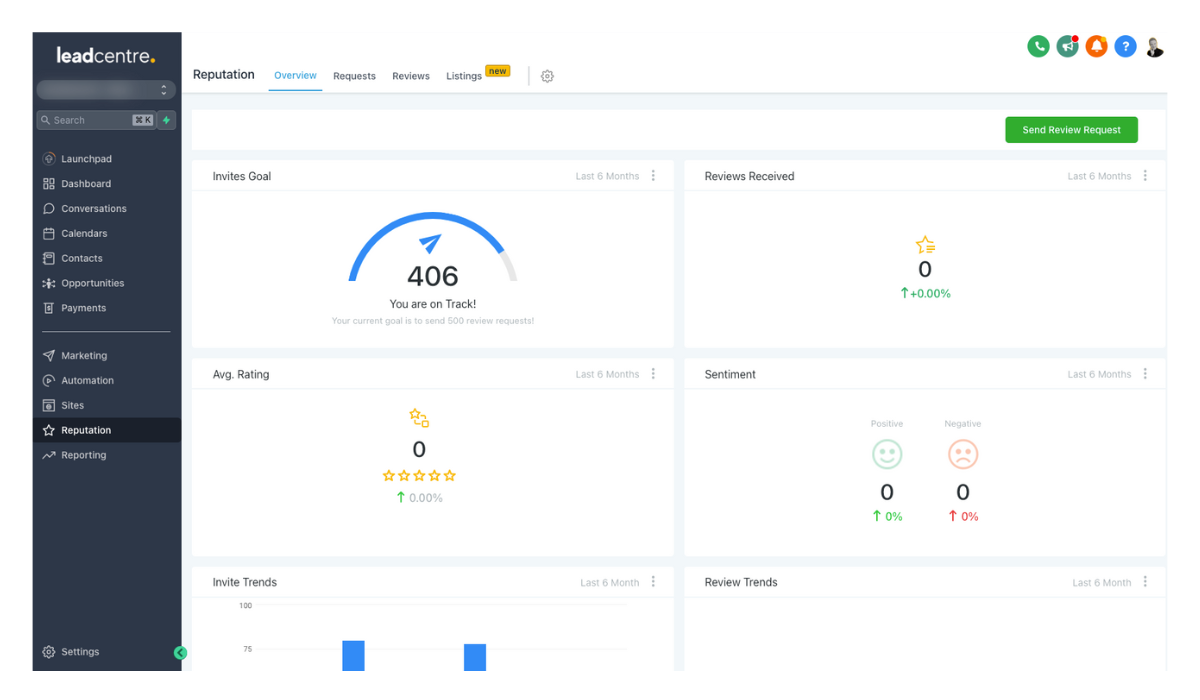The height and width of the screenshot is (700, 1200).
Task: Click the leadcentre logo
Action: (x=106, y=56)
